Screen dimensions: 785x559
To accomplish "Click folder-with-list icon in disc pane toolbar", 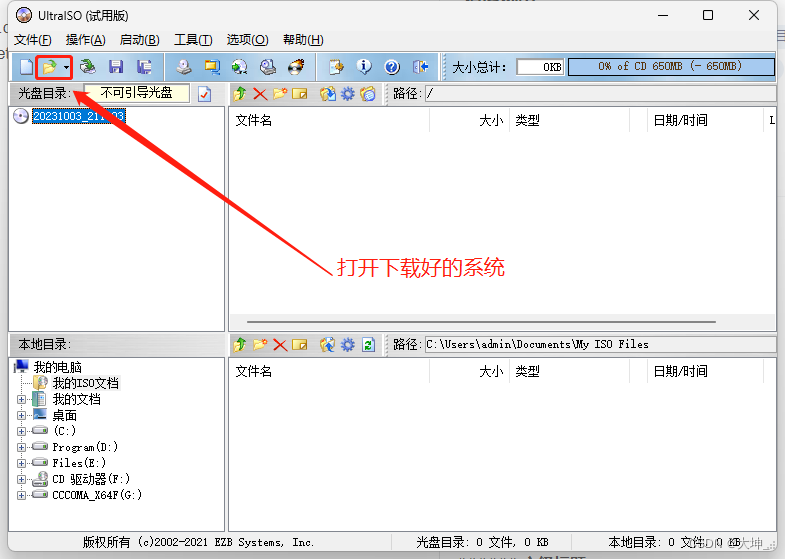I will [368, 94].
